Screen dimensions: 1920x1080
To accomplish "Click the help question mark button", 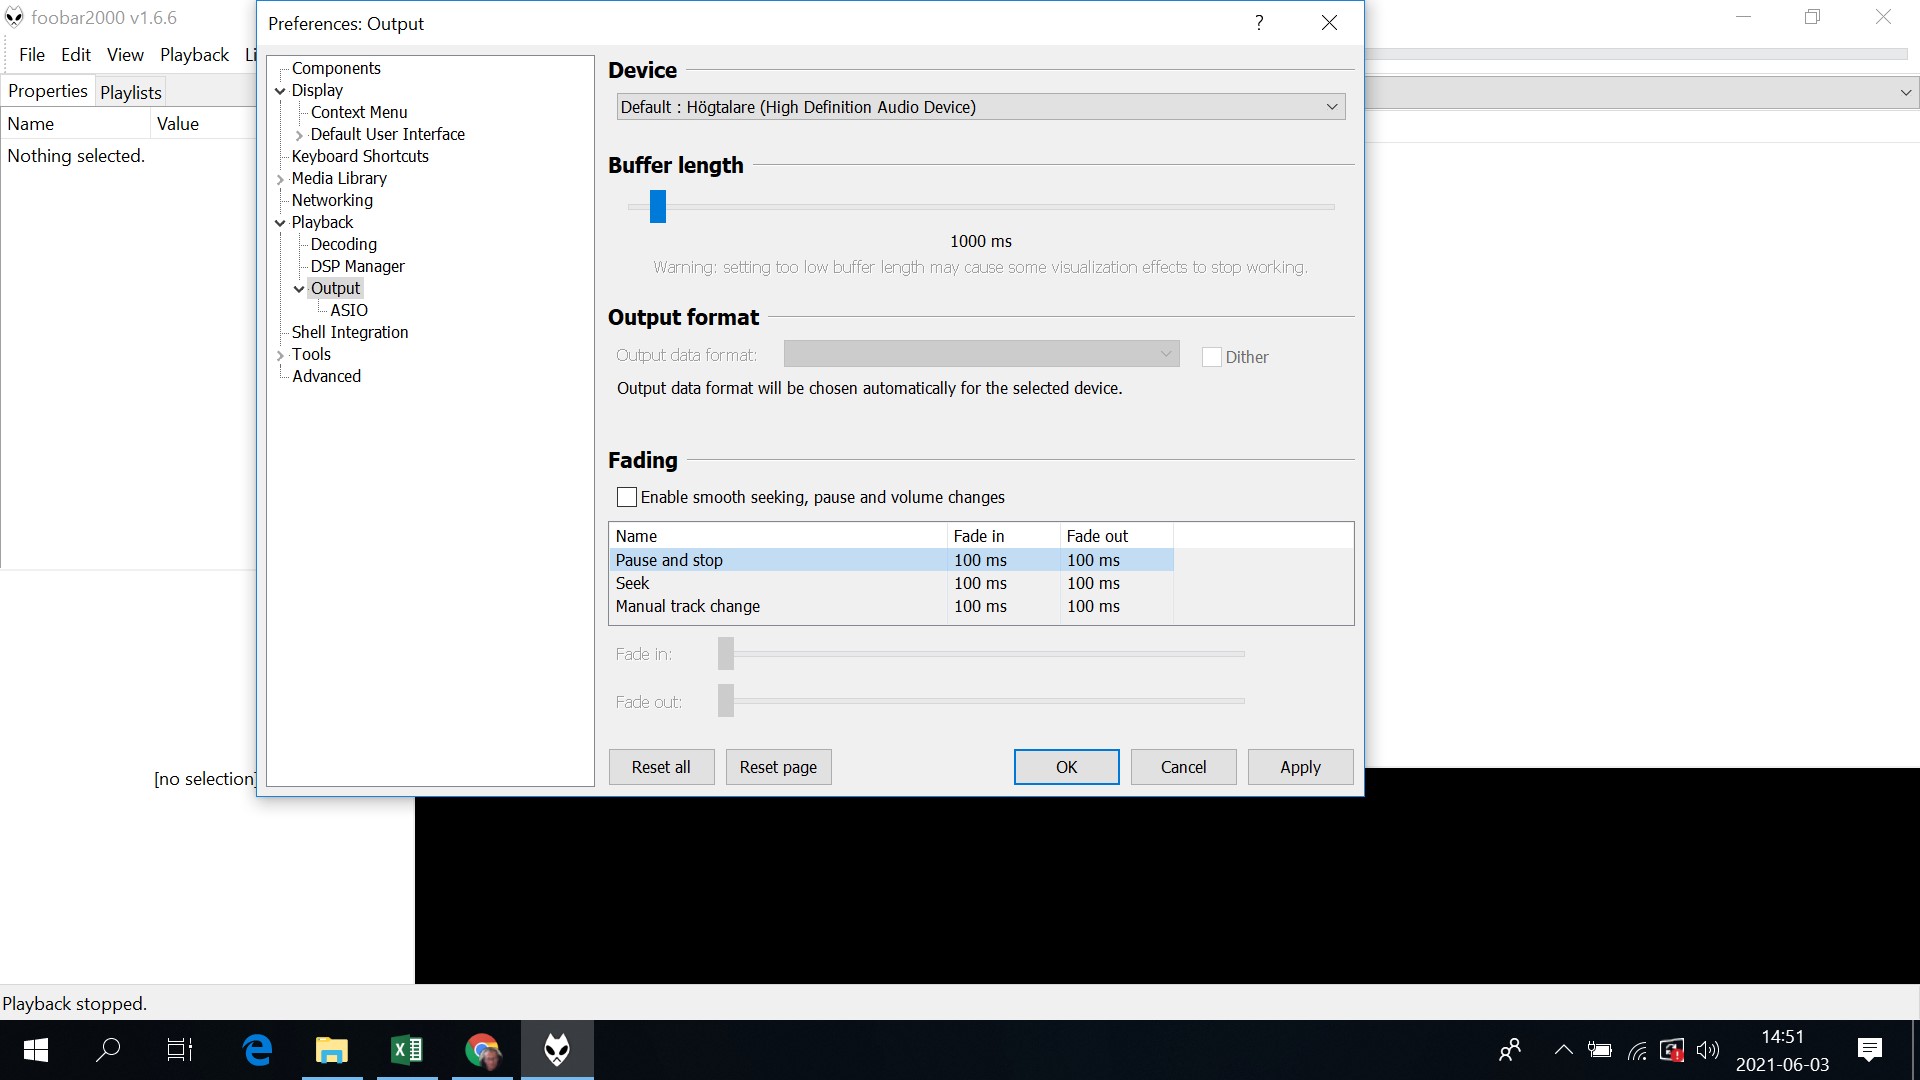I will pyautogui.click(x=1259, y=23).
